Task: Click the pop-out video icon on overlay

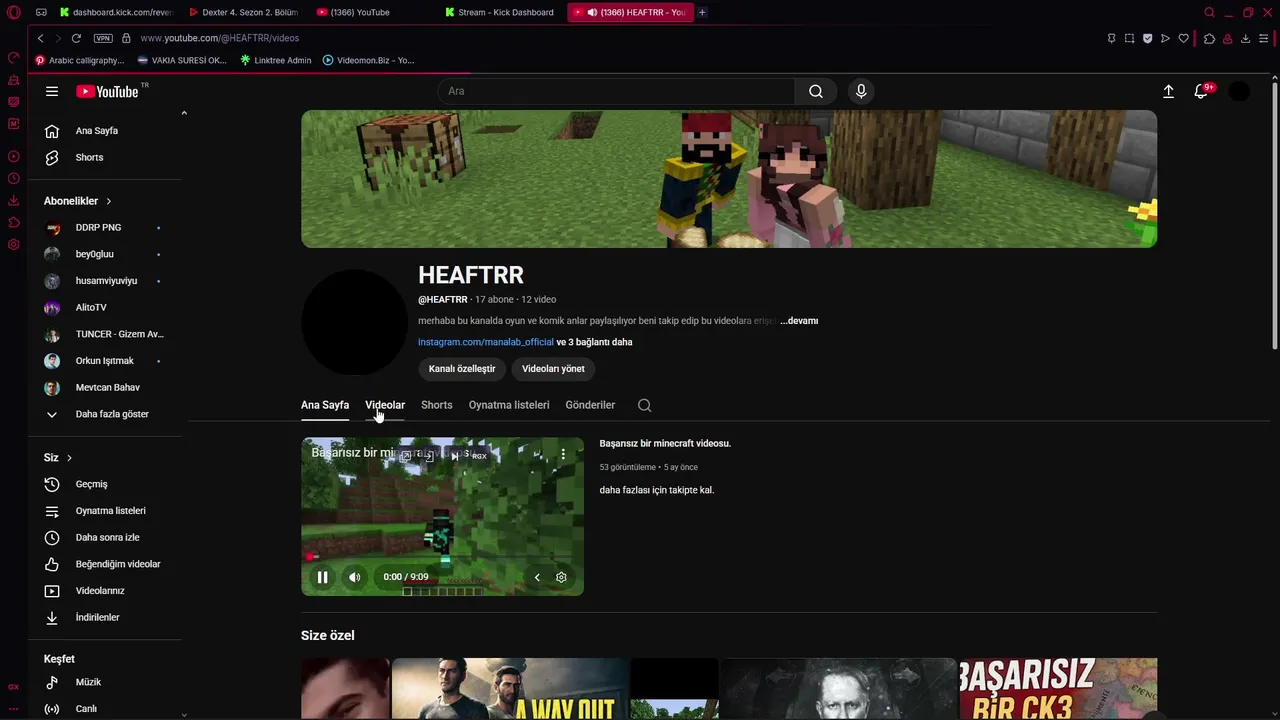Action: 406,456
